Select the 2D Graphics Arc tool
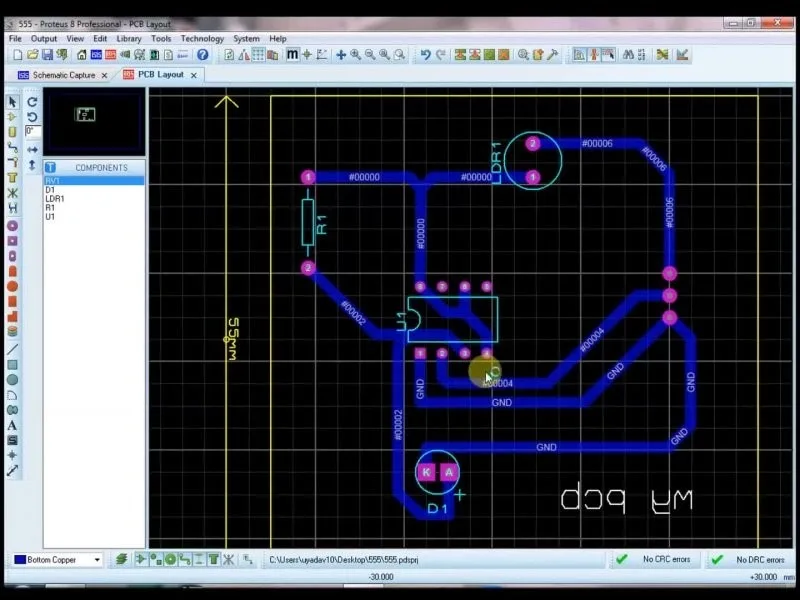The width and height of the screenshot is (800, 600). pos(12,395)
